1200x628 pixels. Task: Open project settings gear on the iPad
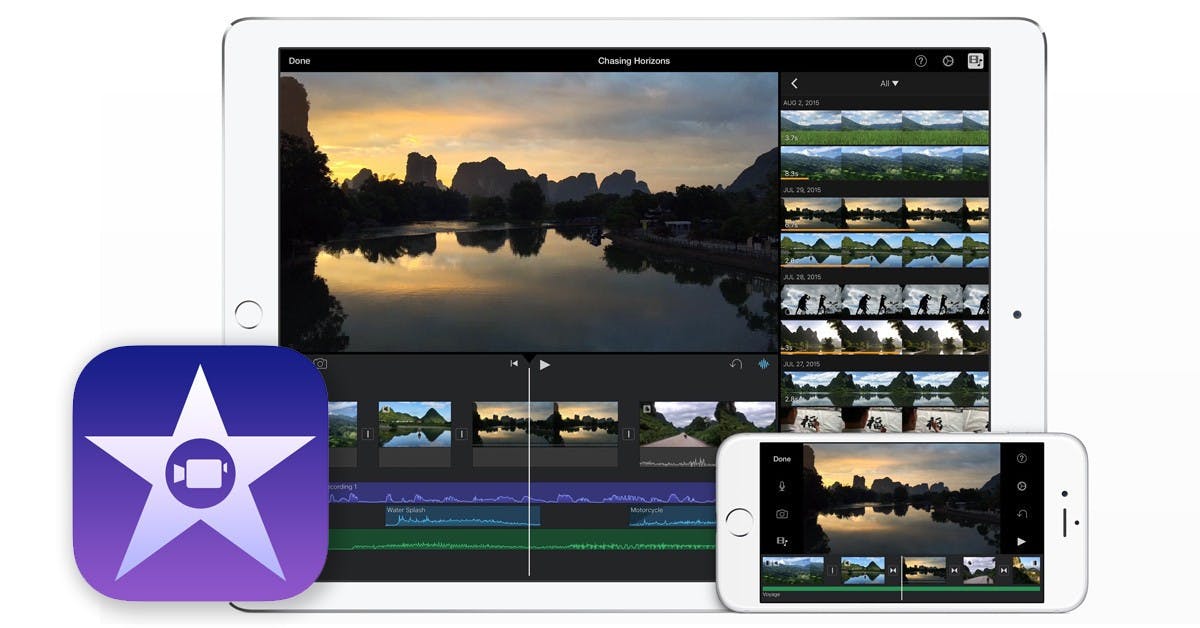(x=948, y=61)
